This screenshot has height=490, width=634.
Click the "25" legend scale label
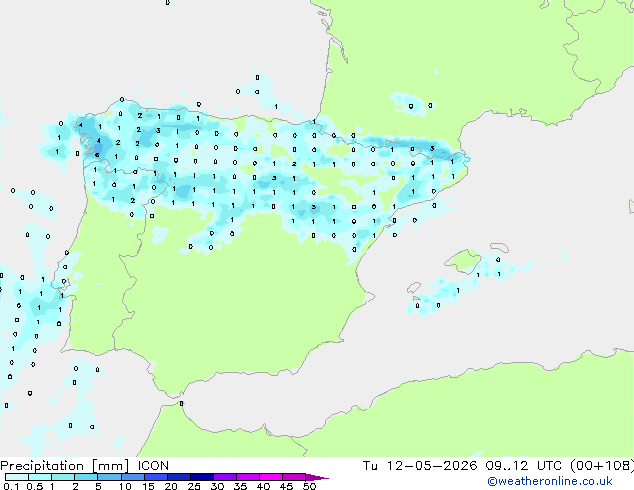click(194, 486)
